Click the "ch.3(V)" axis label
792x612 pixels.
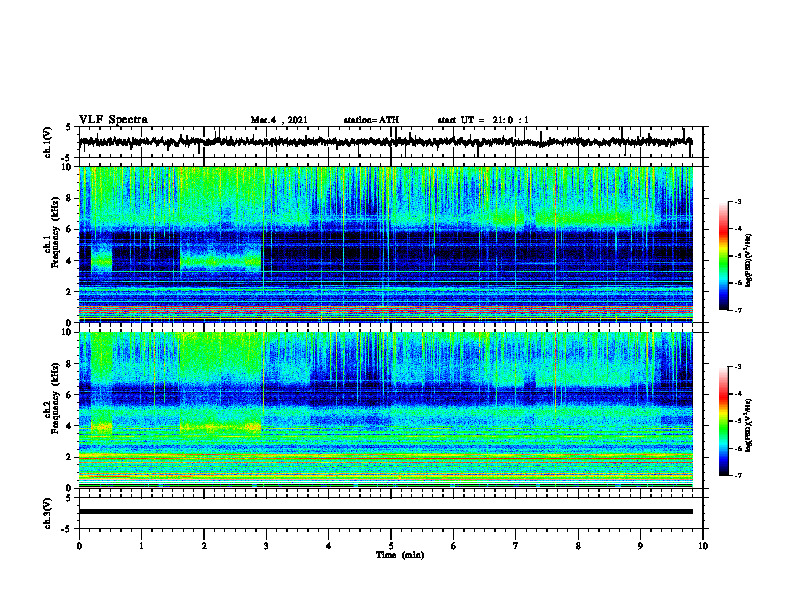tap(48, 513)
